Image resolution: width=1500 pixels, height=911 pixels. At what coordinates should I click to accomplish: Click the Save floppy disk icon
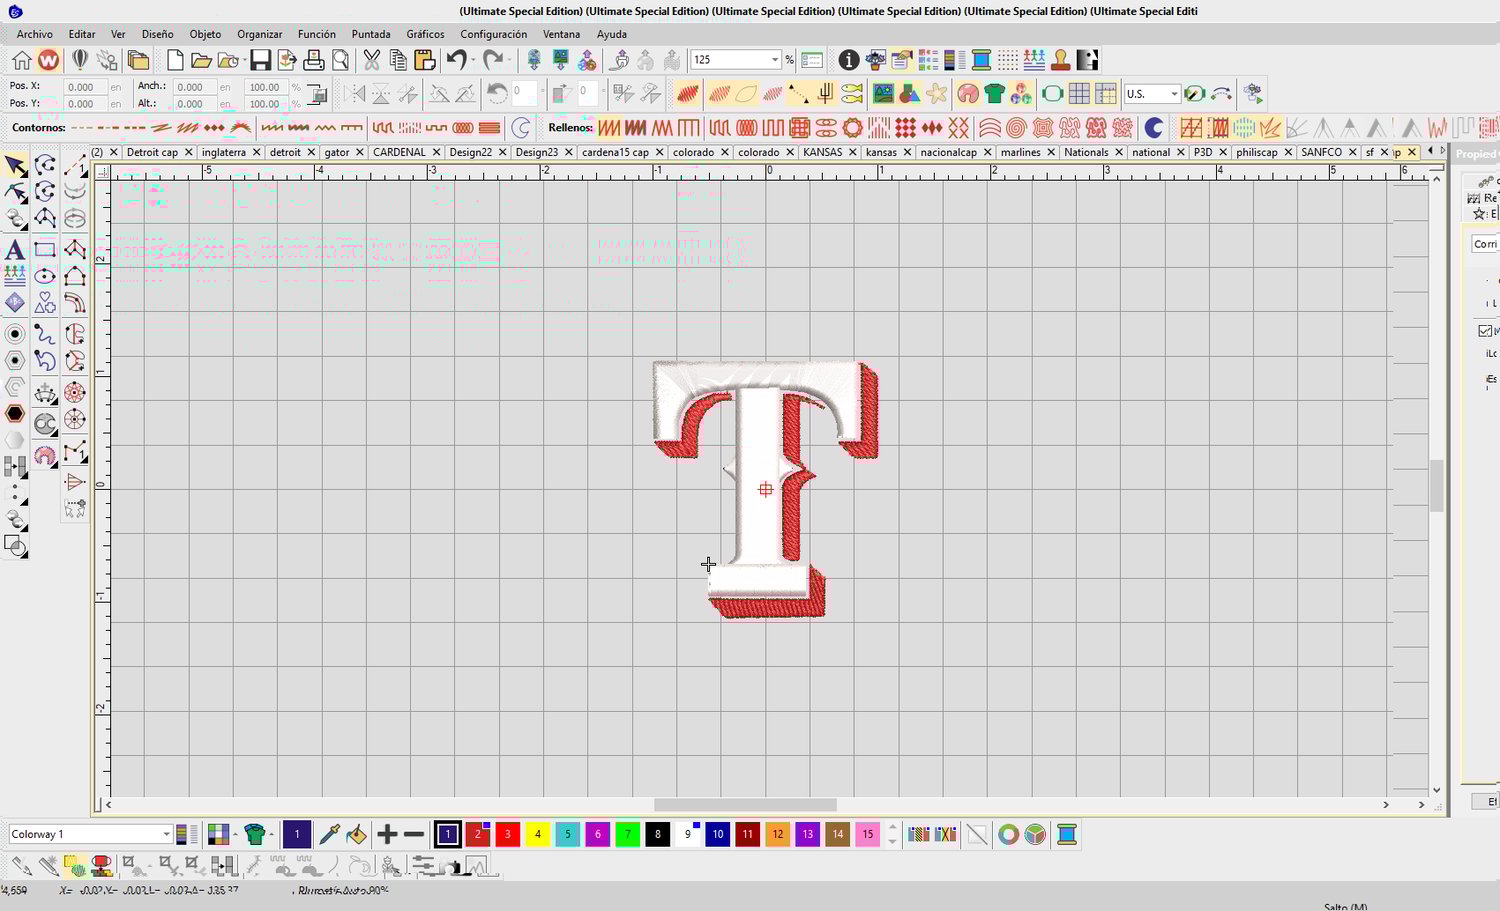[x=260, y=60]
